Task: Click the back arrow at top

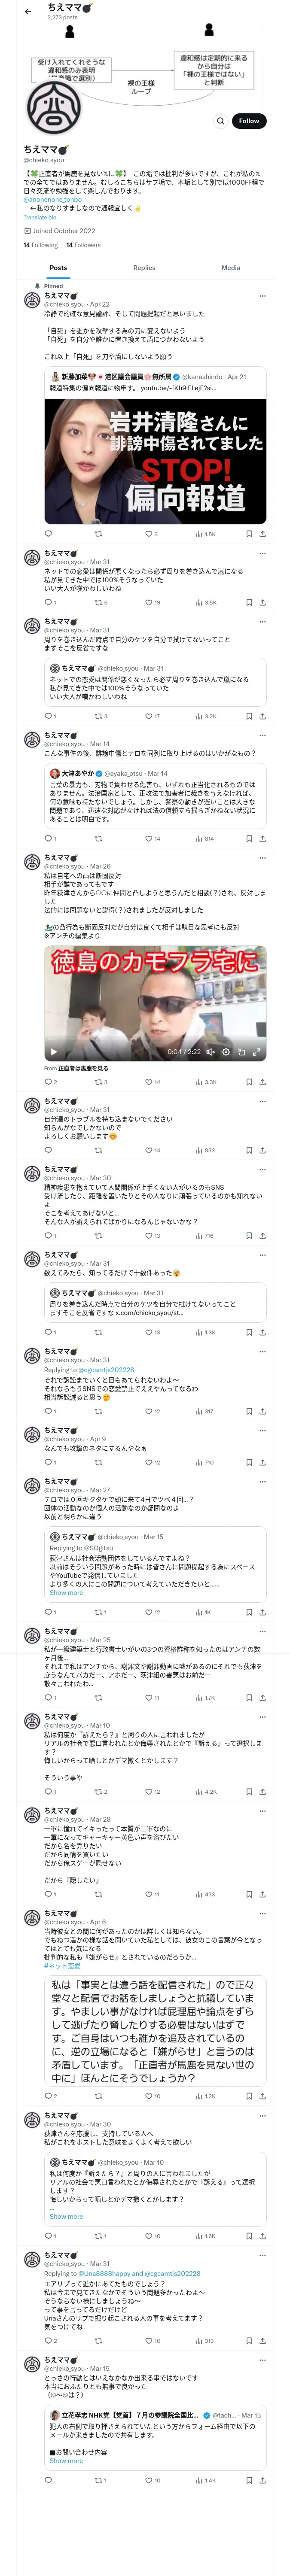Action: pos(28,11)
